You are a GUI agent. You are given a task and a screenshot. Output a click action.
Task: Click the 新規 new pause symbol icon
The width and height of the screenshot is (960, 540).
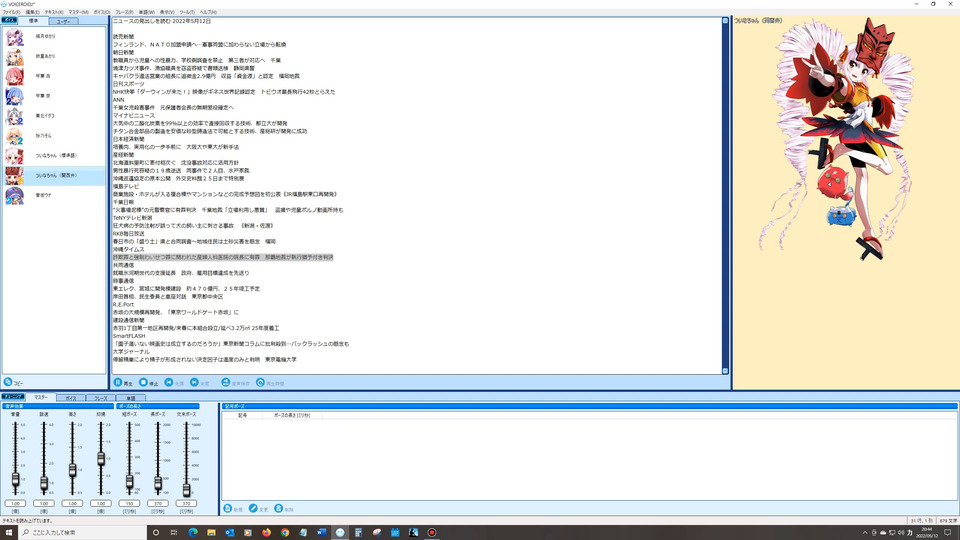pyautogui.click(x=228, y=509)
